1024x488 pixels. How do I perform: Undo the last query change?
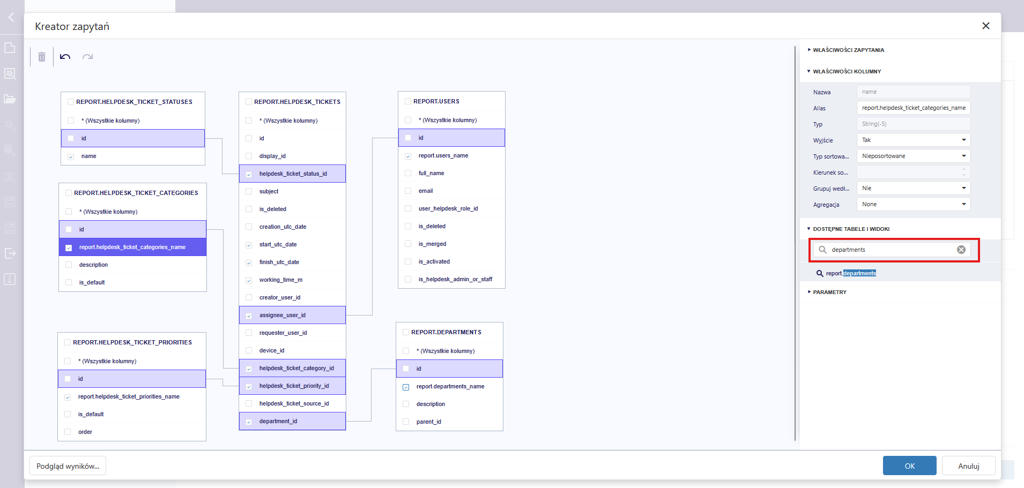point(65,57)
